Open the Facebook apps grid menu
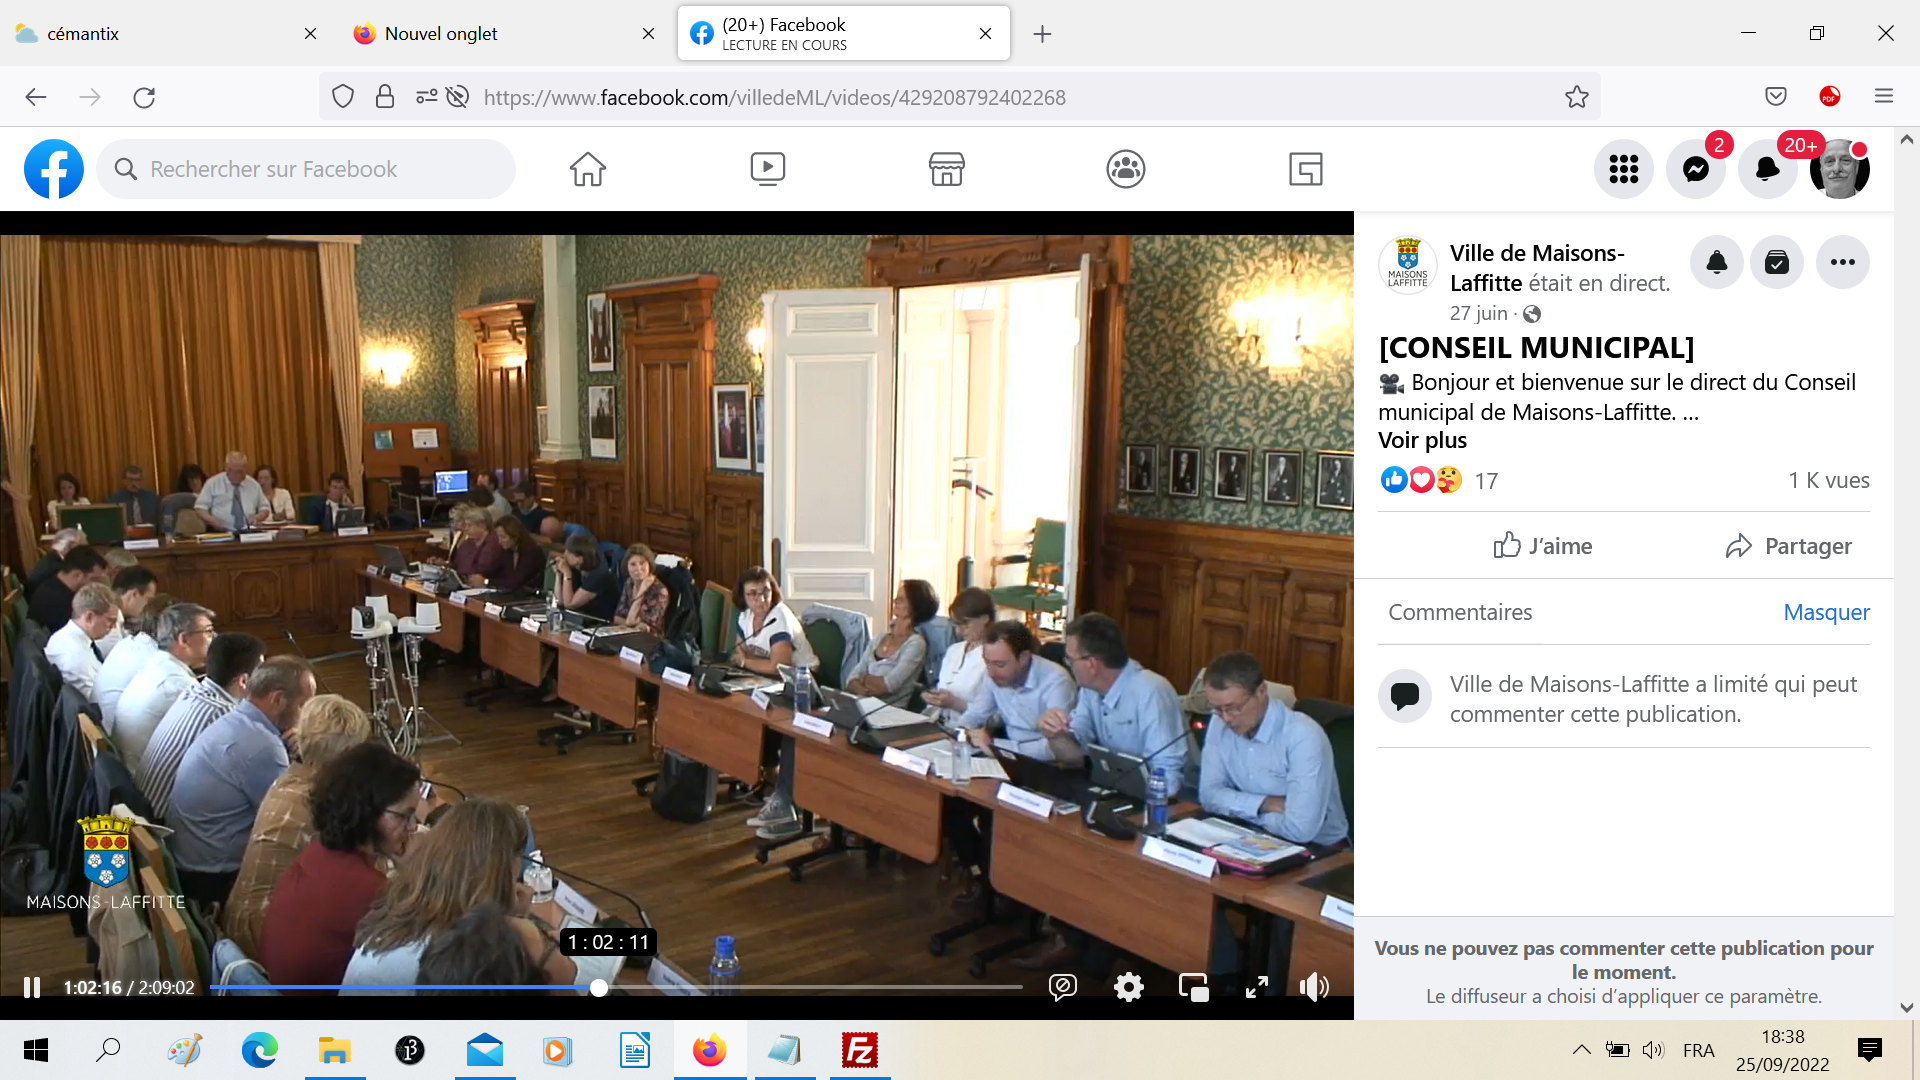The image size is (1920, 1080). pyautogui.click(x=1623, y=169)
